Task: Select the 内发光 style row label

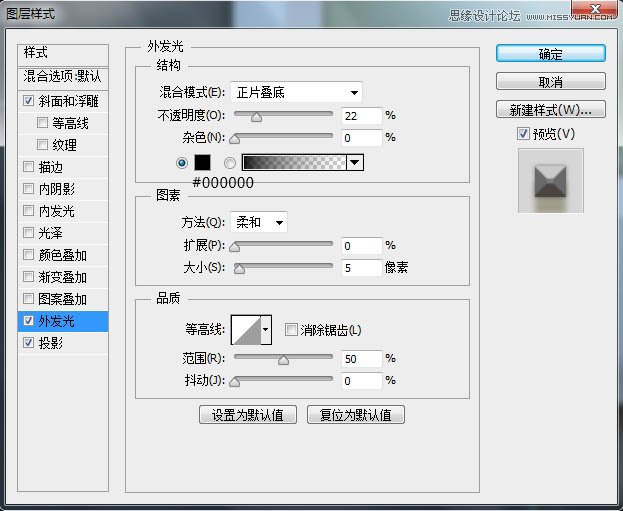Action: coord(56,211)
